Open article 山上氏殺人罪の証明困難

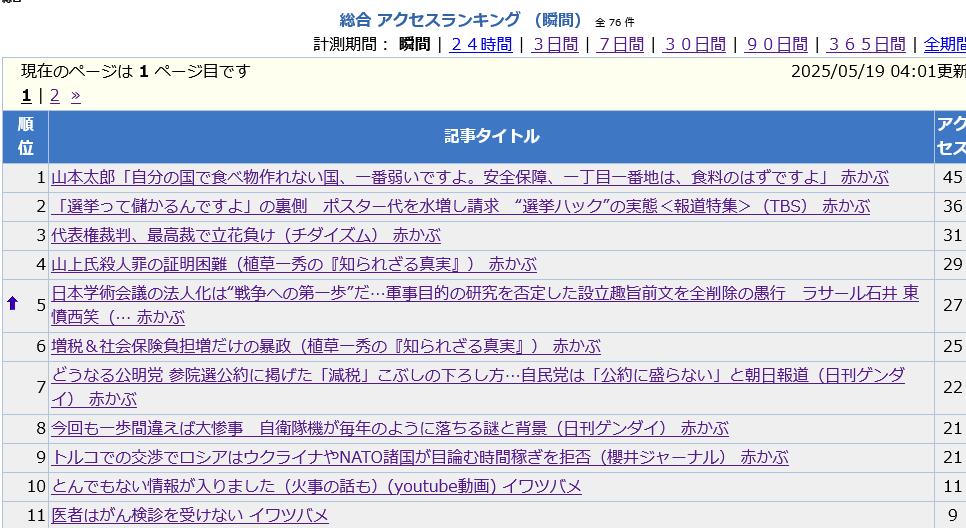pyautogui.click(x=294, y=264)
